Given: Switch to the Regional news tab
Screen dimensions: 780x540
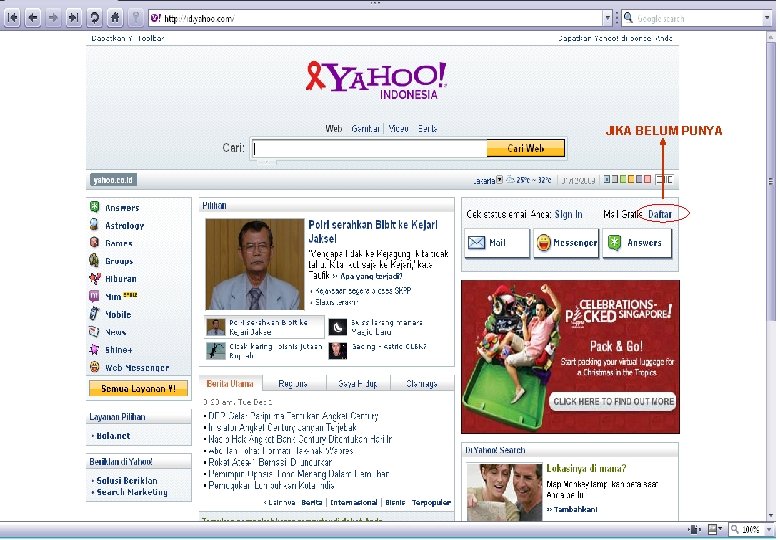Looking at the screenshot, I should pyautogui.click(x=293, y=384).
